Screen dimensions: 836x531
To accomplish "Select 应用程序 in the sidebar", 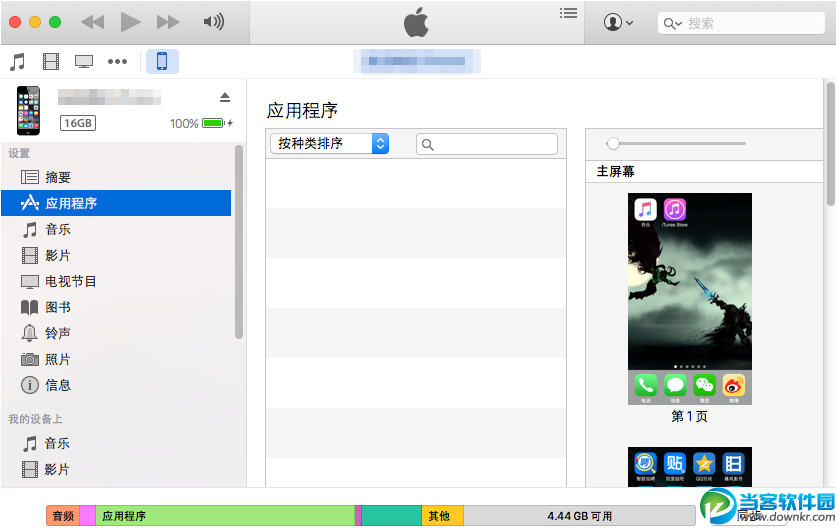I will (x=116, y=203).
